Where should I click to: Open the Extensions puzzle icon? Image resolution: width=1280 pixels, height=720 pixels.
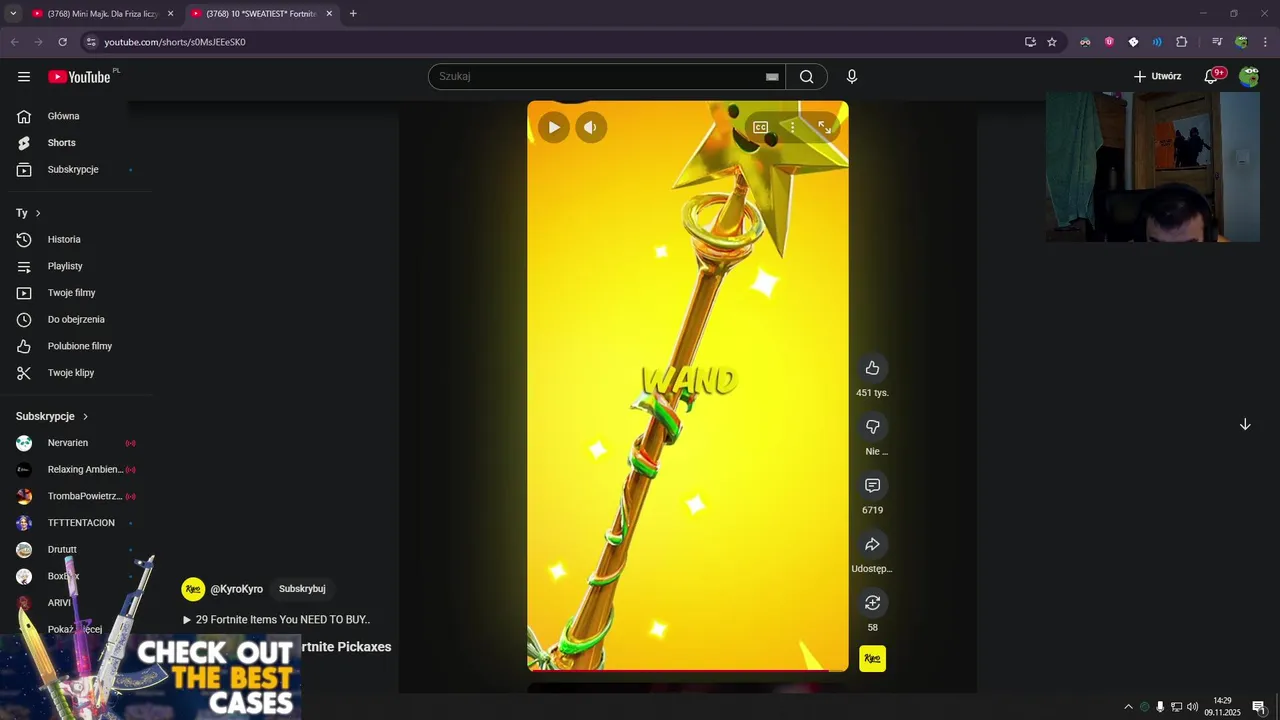tap(1181, 42)
